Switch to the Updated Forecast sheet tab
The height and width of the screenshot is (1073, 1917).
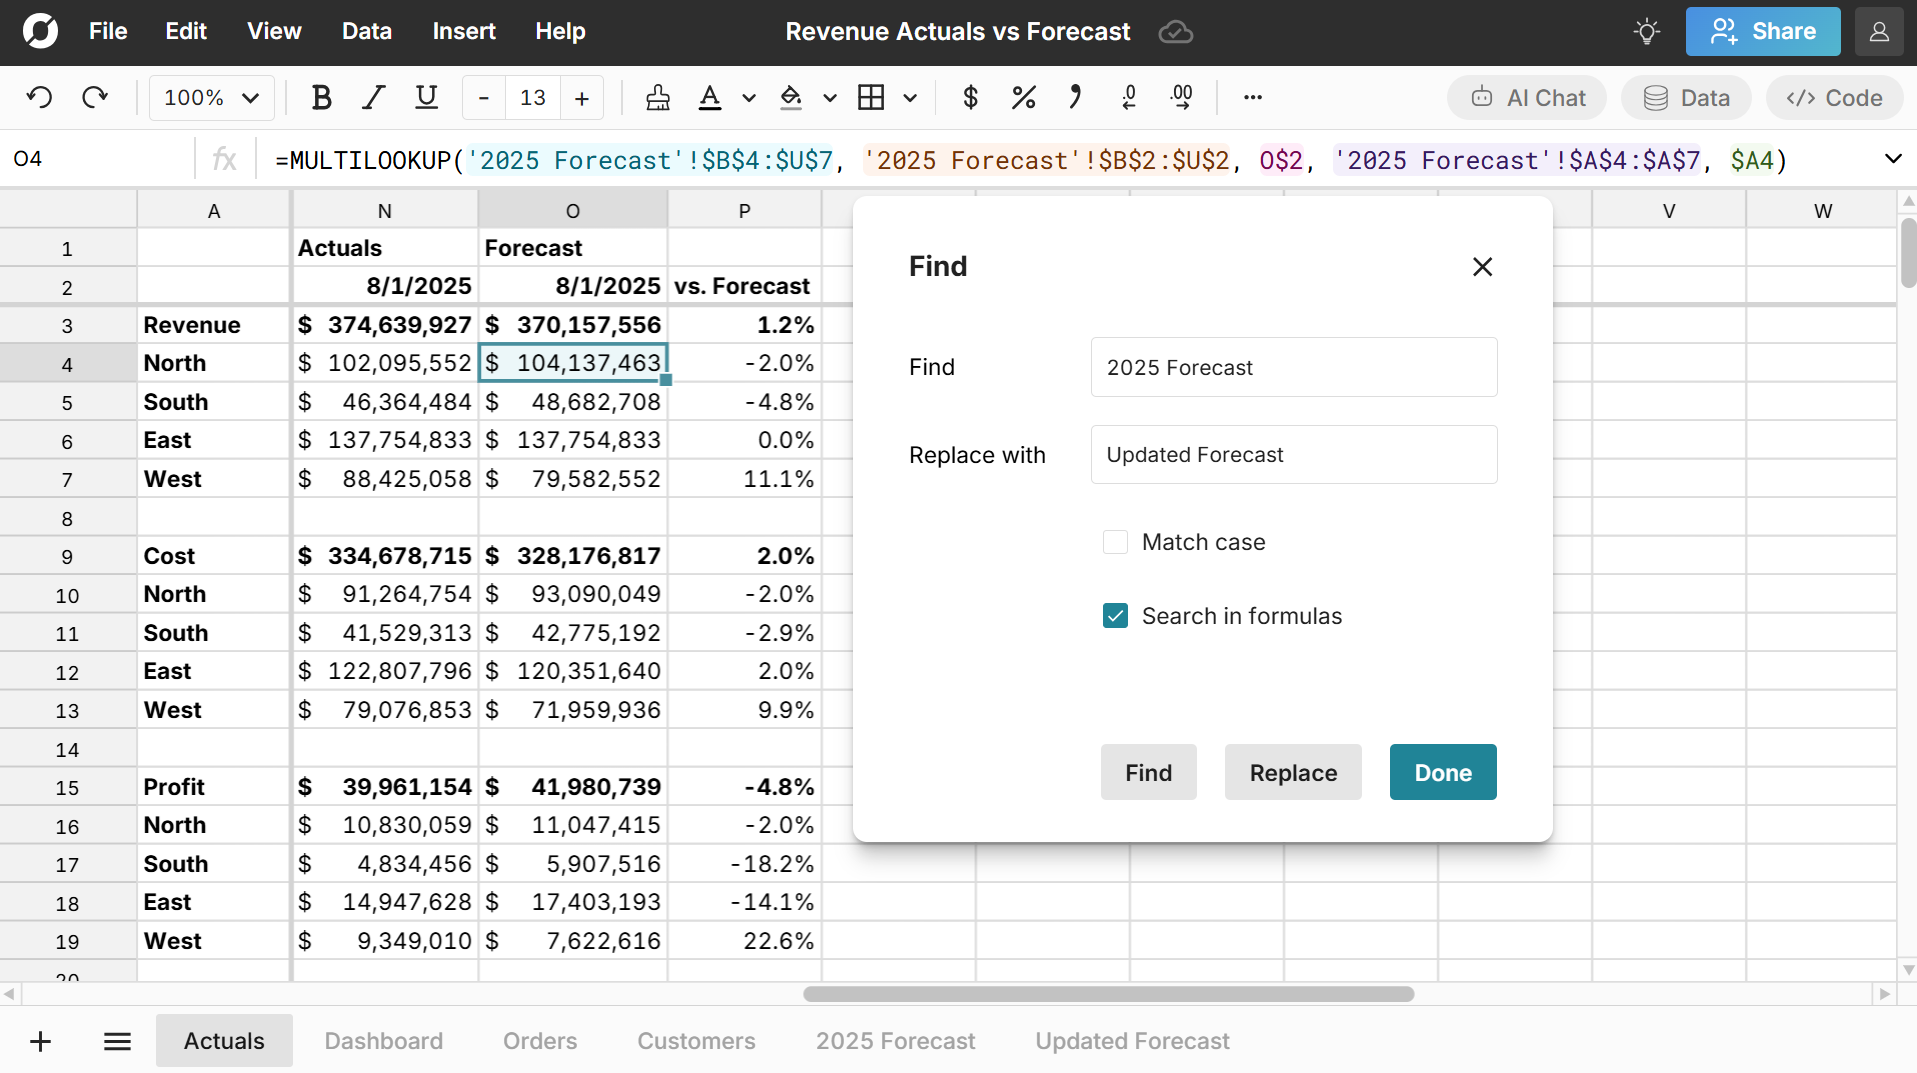tap(1132, 1041)
